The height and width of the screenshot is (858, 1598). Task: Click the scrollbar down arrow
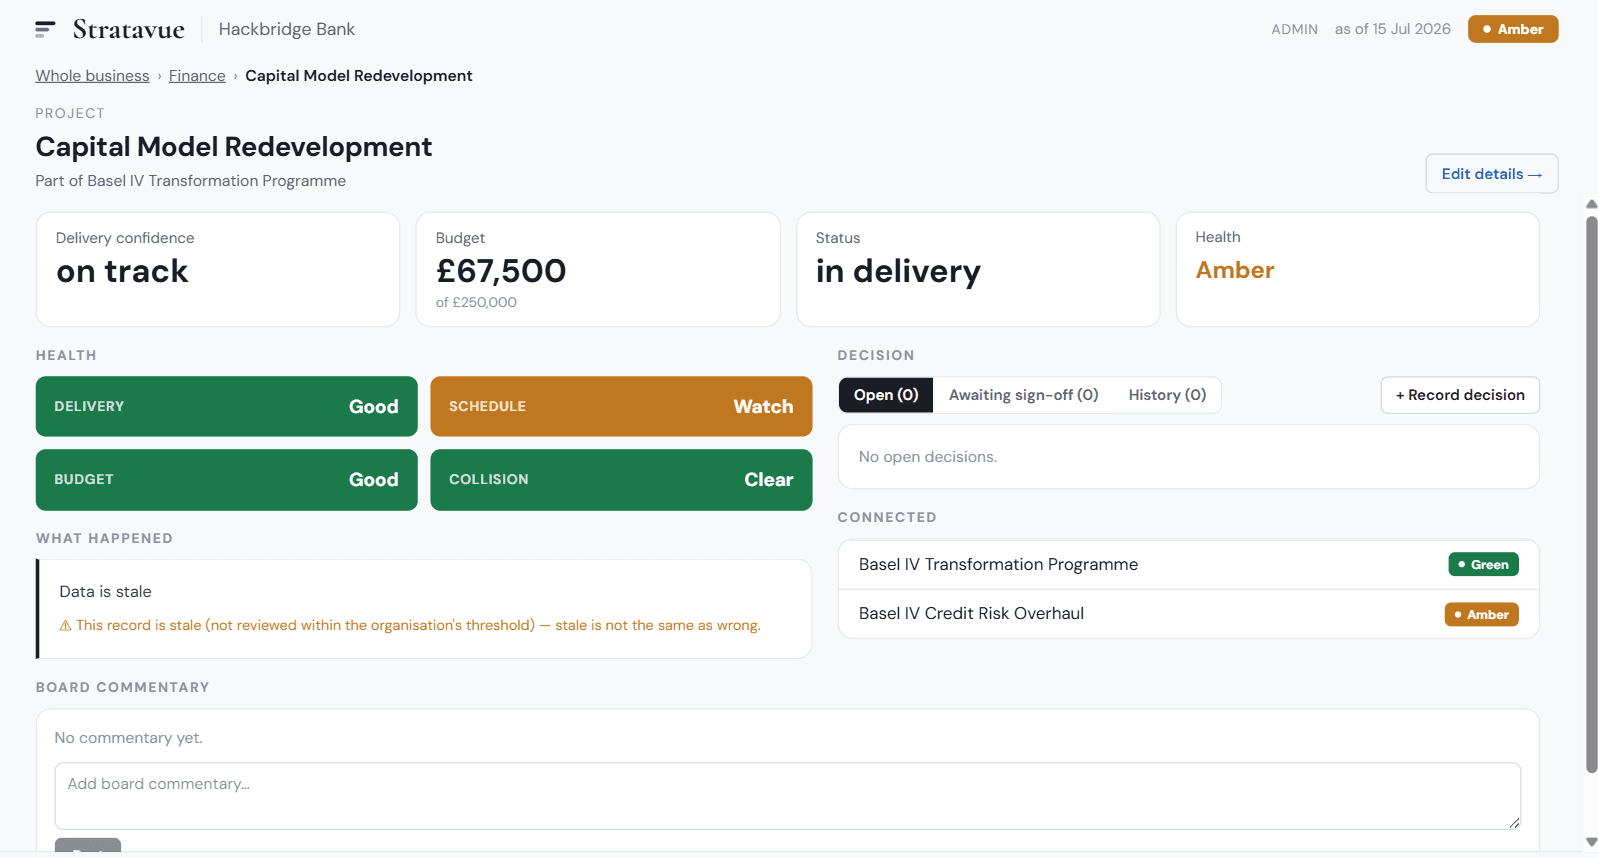pos(1592,842)
